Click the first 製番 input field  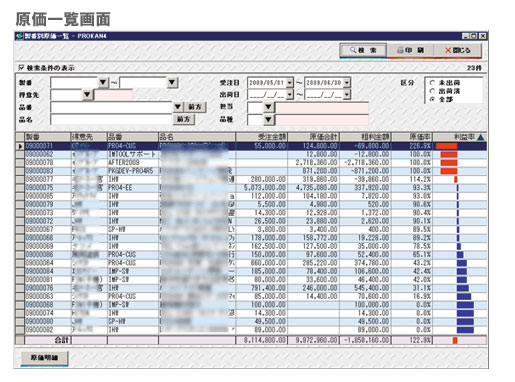click(x=74, y=82)
